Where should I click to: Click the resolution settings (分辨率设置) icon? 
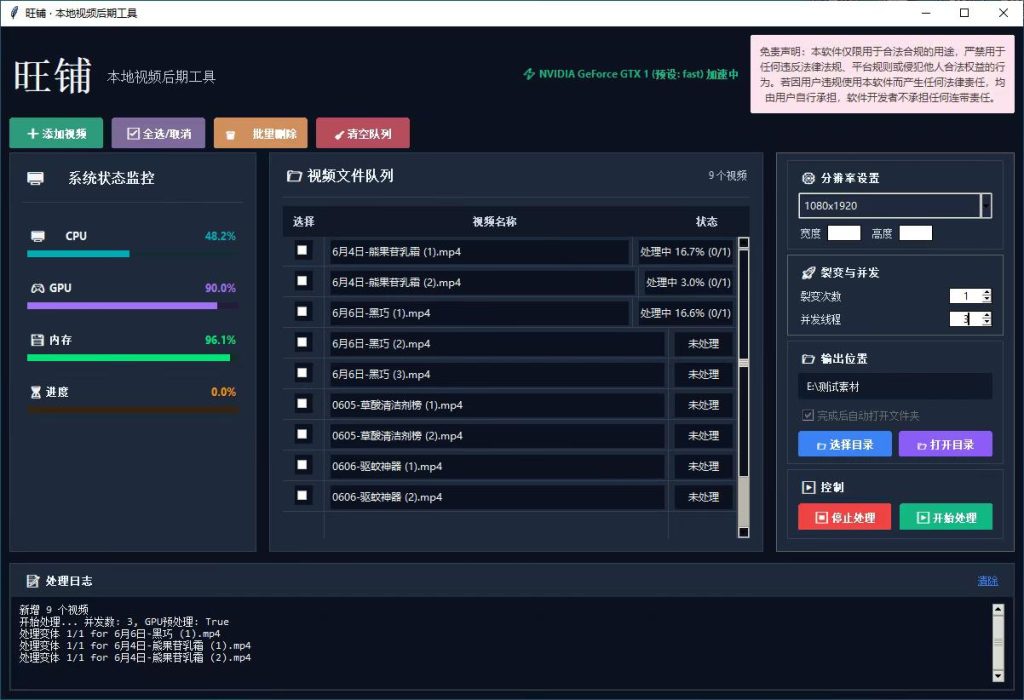808,178
